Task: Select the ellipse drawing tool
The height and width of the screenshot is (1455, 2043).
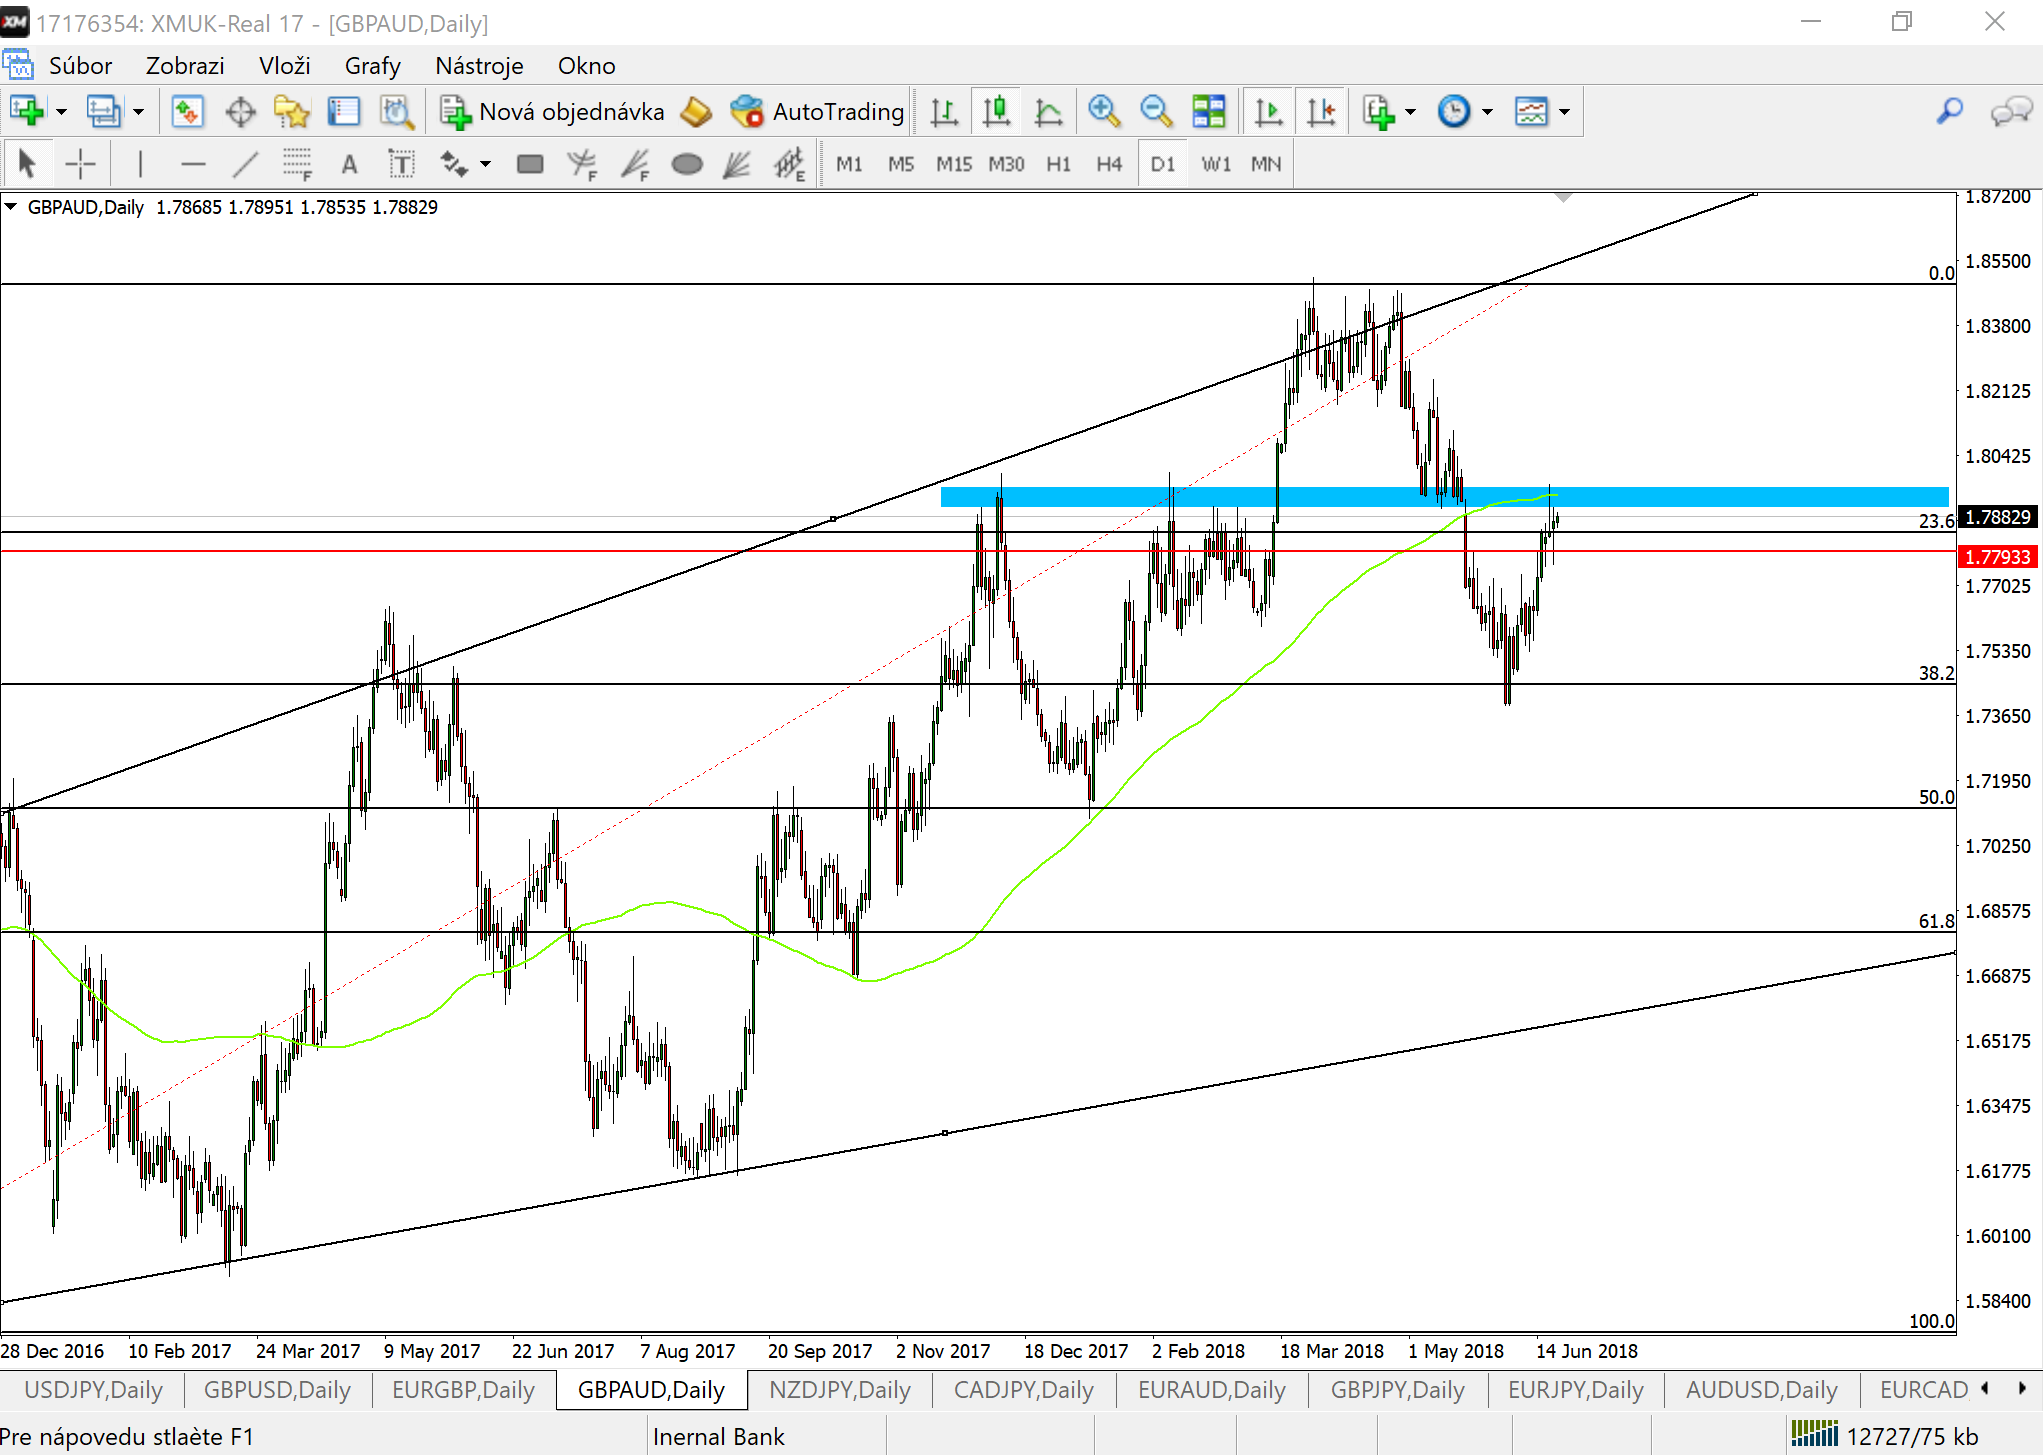Action: pos(686,163)
